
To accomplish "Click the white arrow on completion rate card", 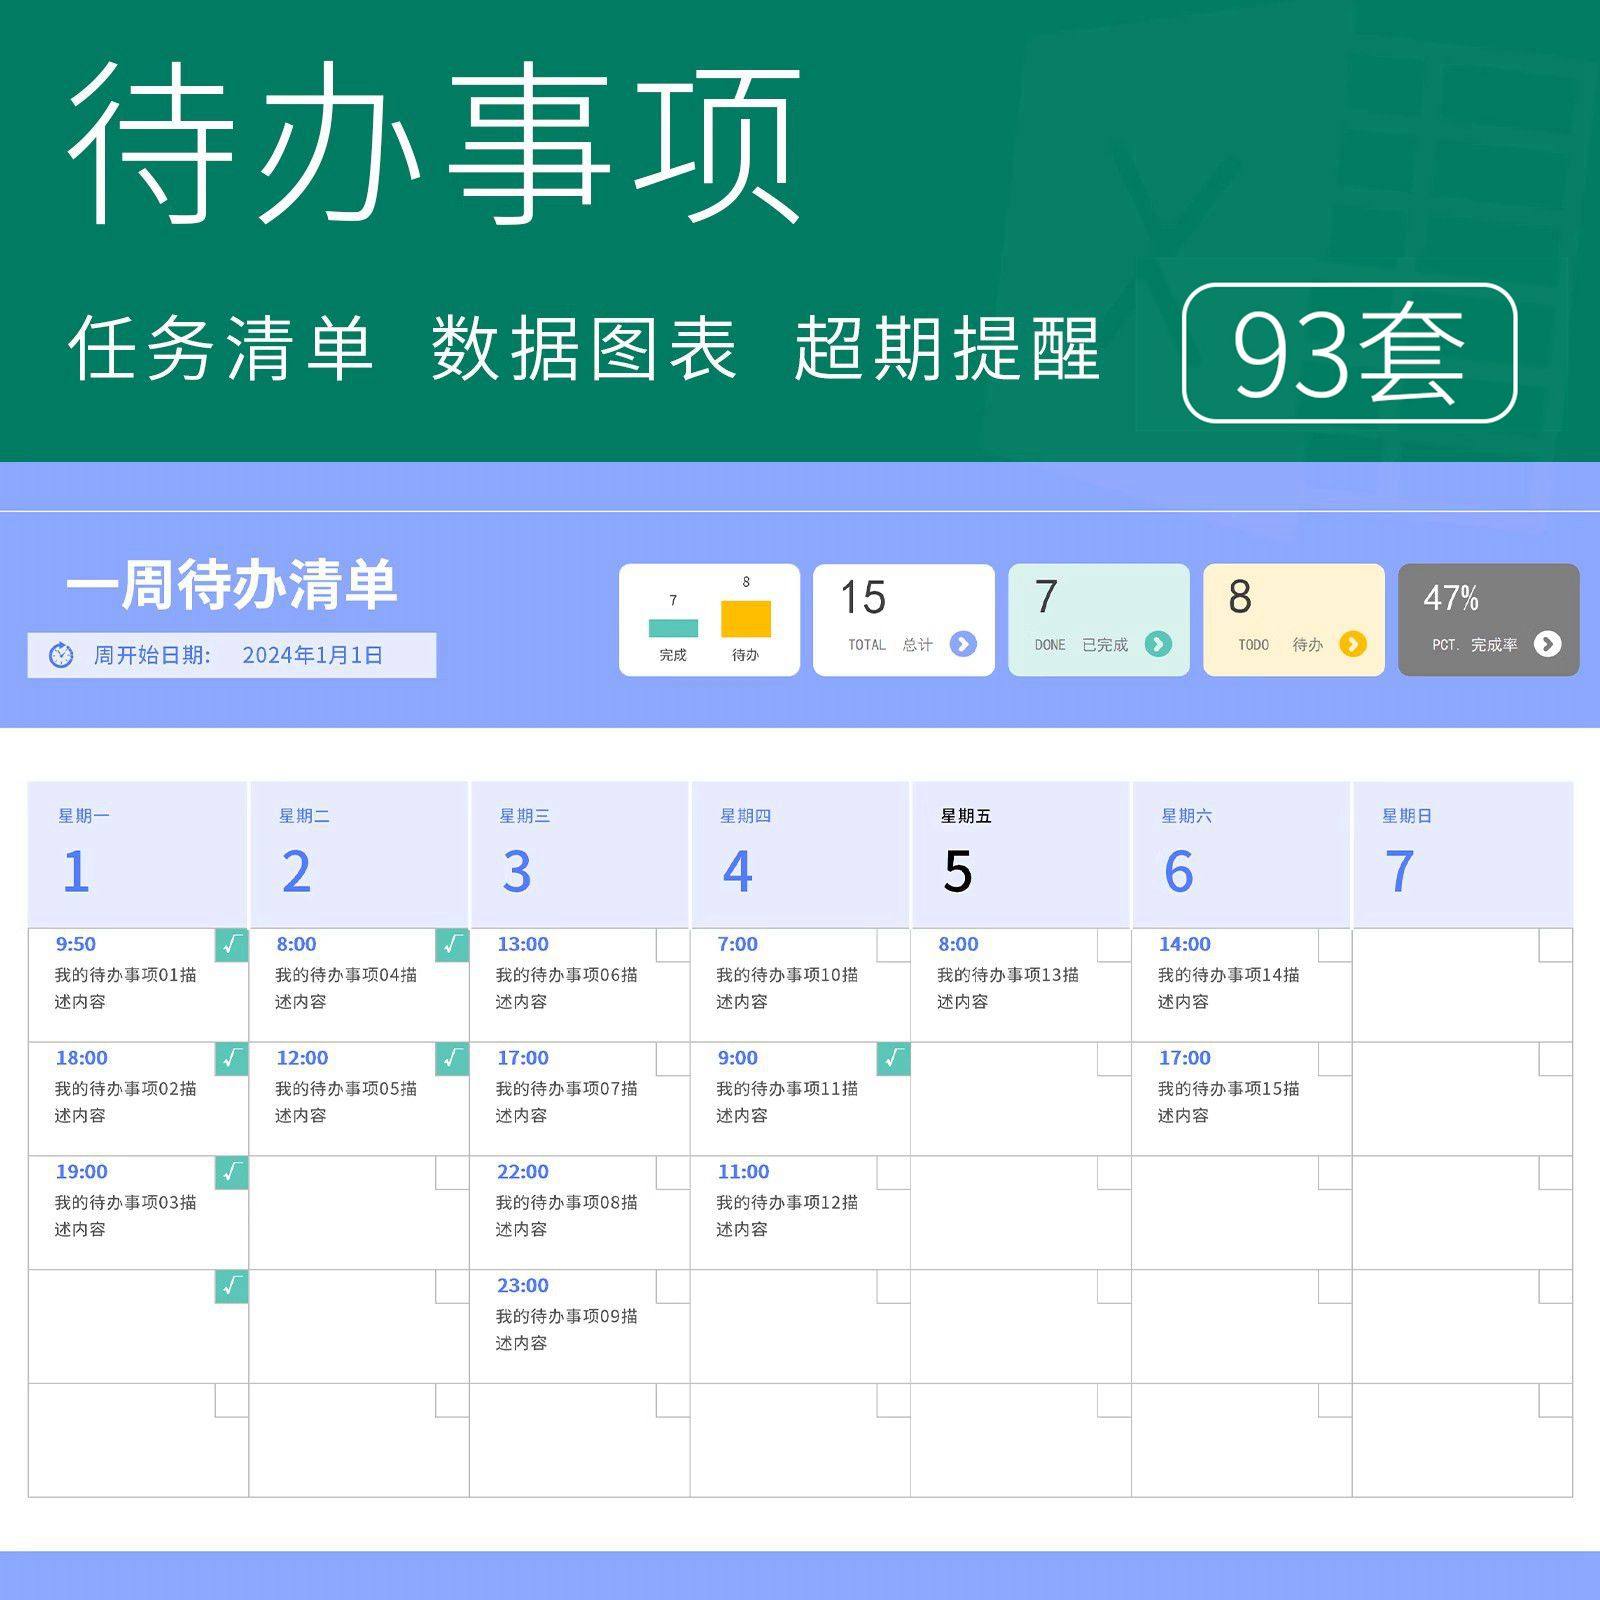I will pos(1547,644).
